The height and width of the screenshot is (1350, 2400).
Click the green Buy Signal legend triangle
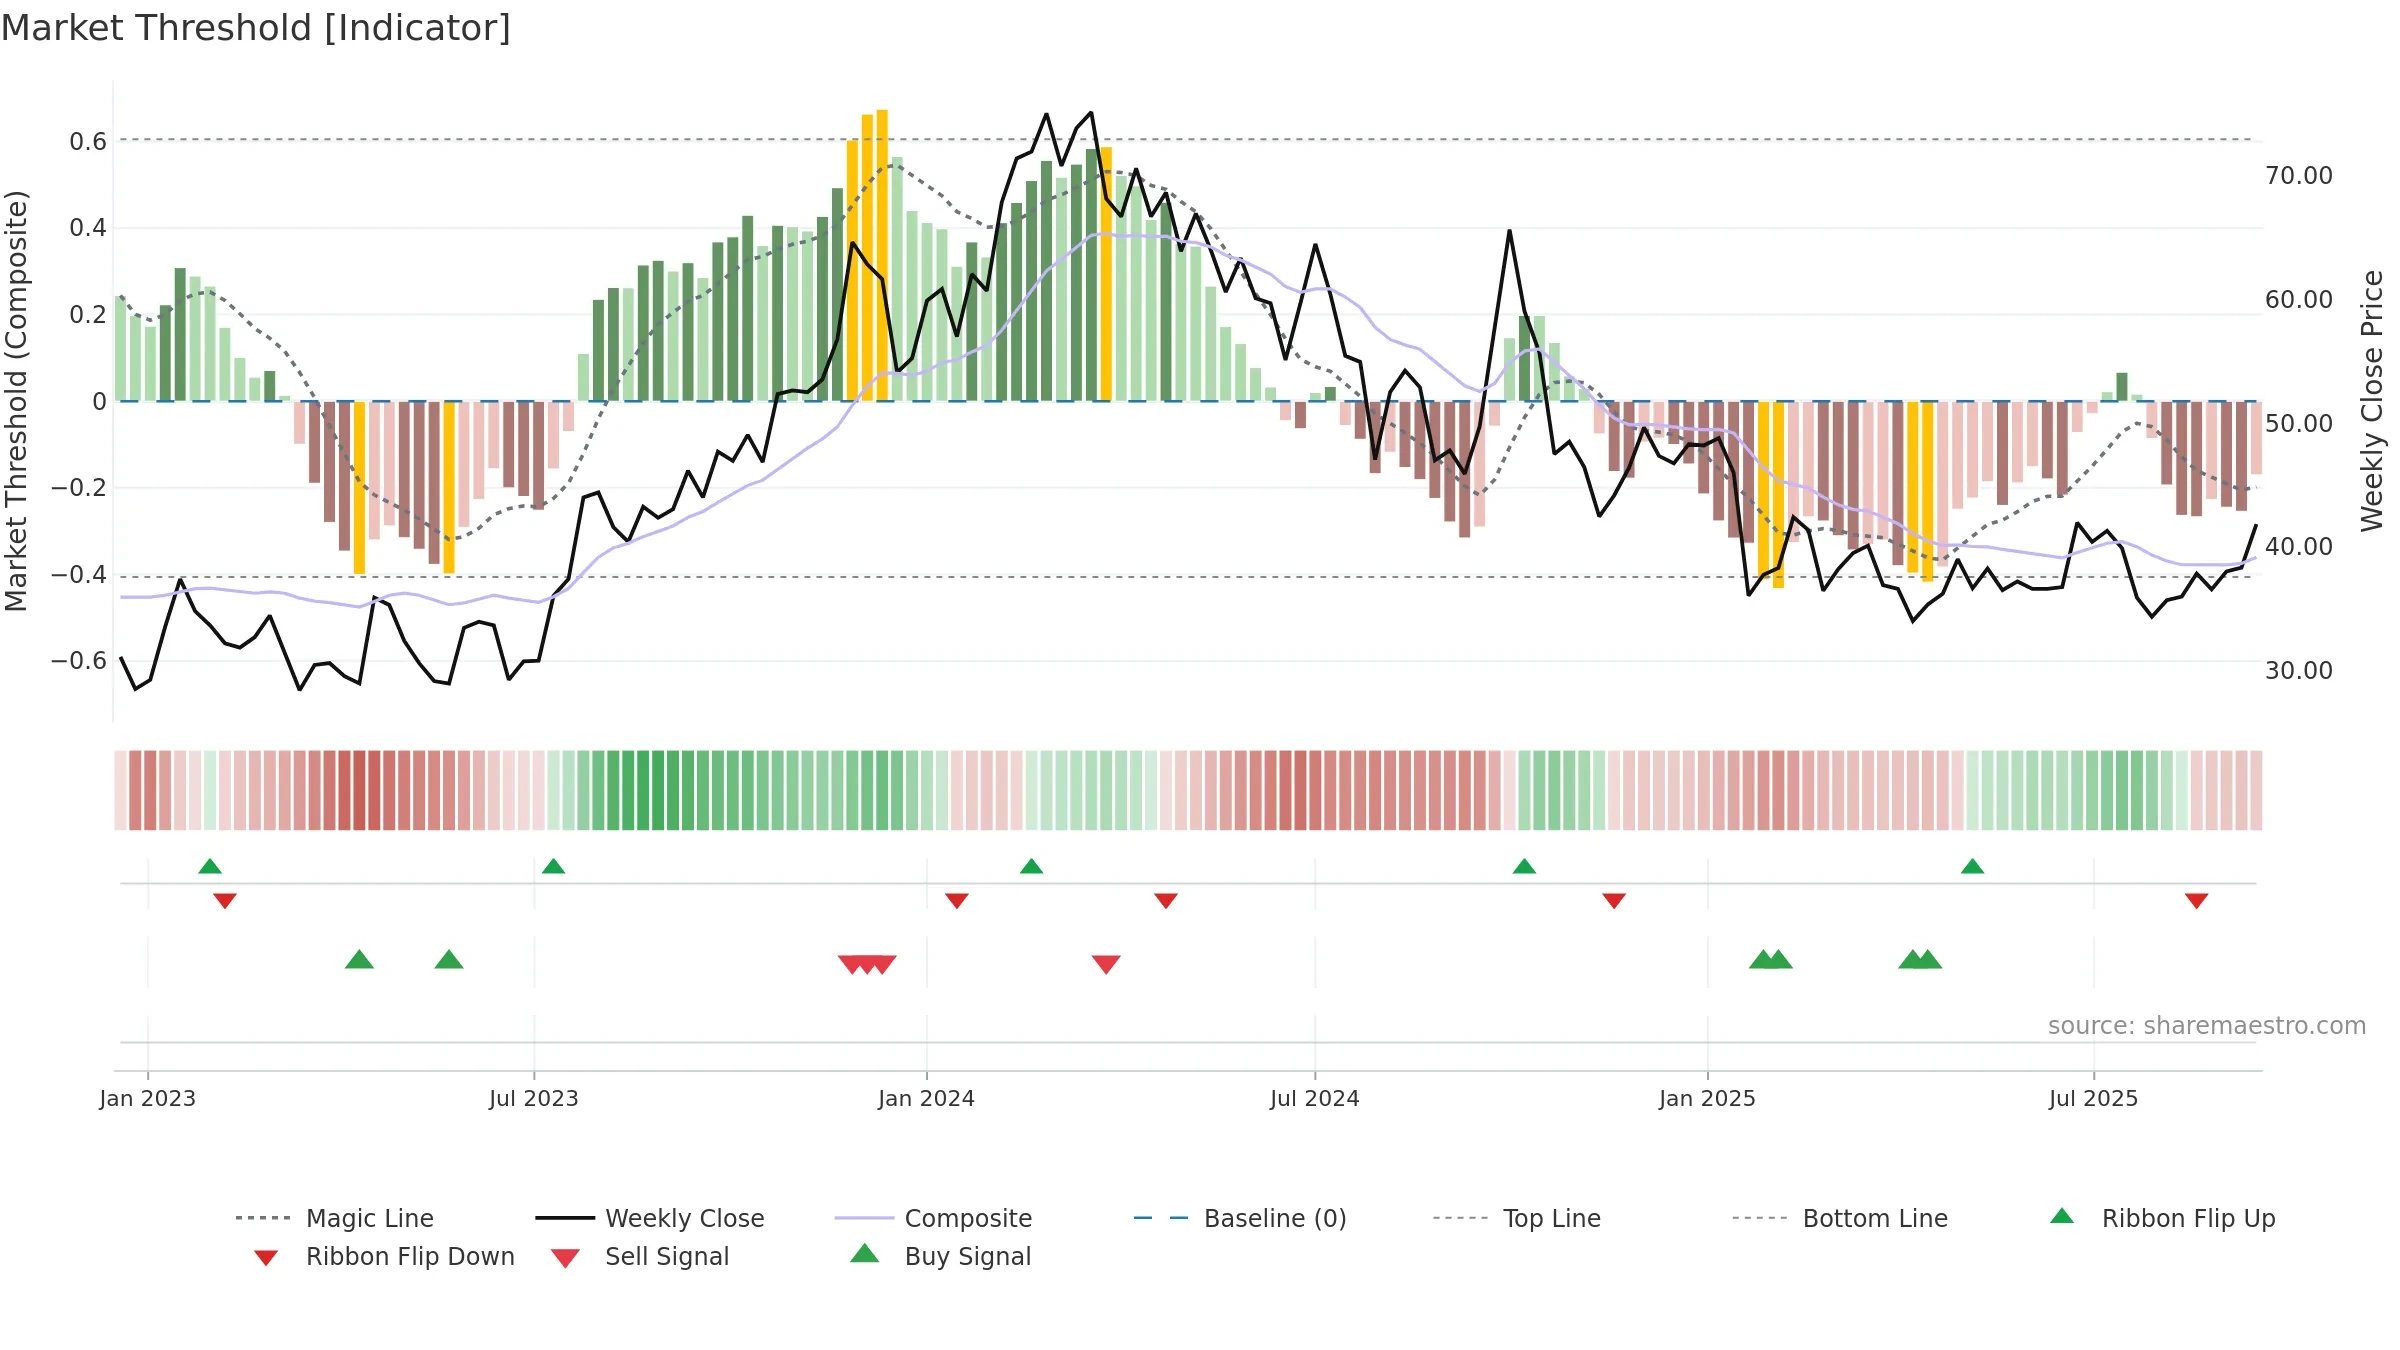pos(864,1254)
